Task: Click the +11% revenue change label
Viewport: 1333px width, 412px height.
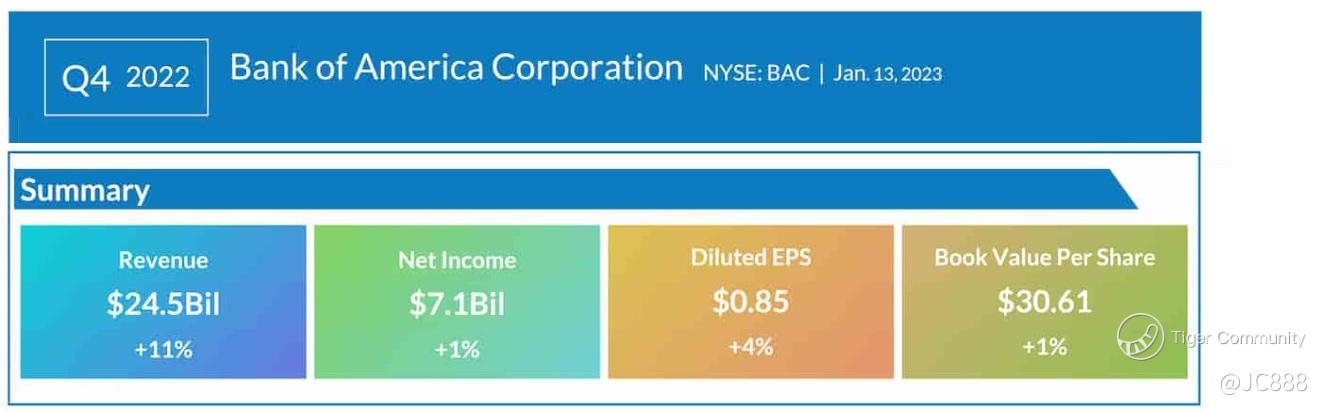Action: (163, 350)
